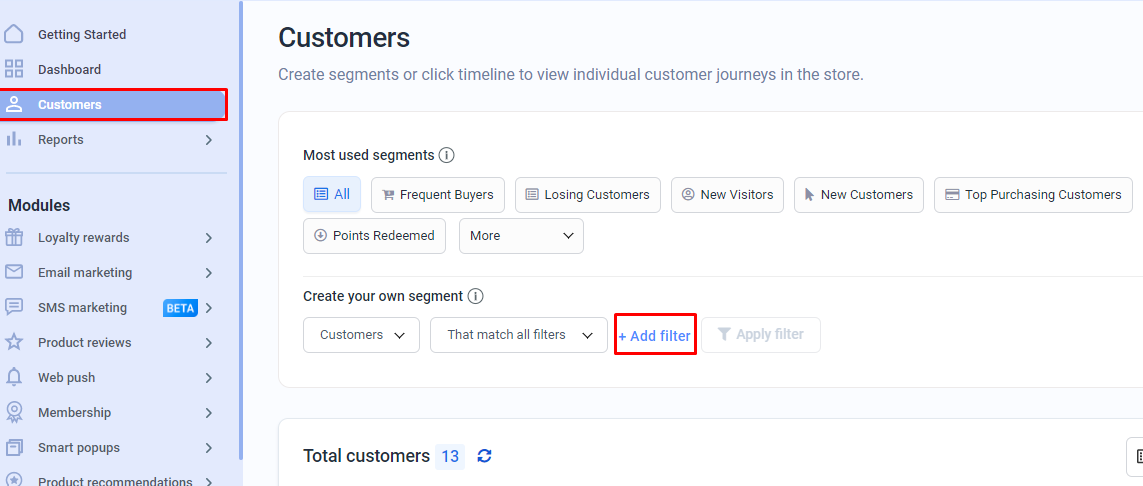
Task: Open the More segments dropdown
Action: tap(521, 236)
